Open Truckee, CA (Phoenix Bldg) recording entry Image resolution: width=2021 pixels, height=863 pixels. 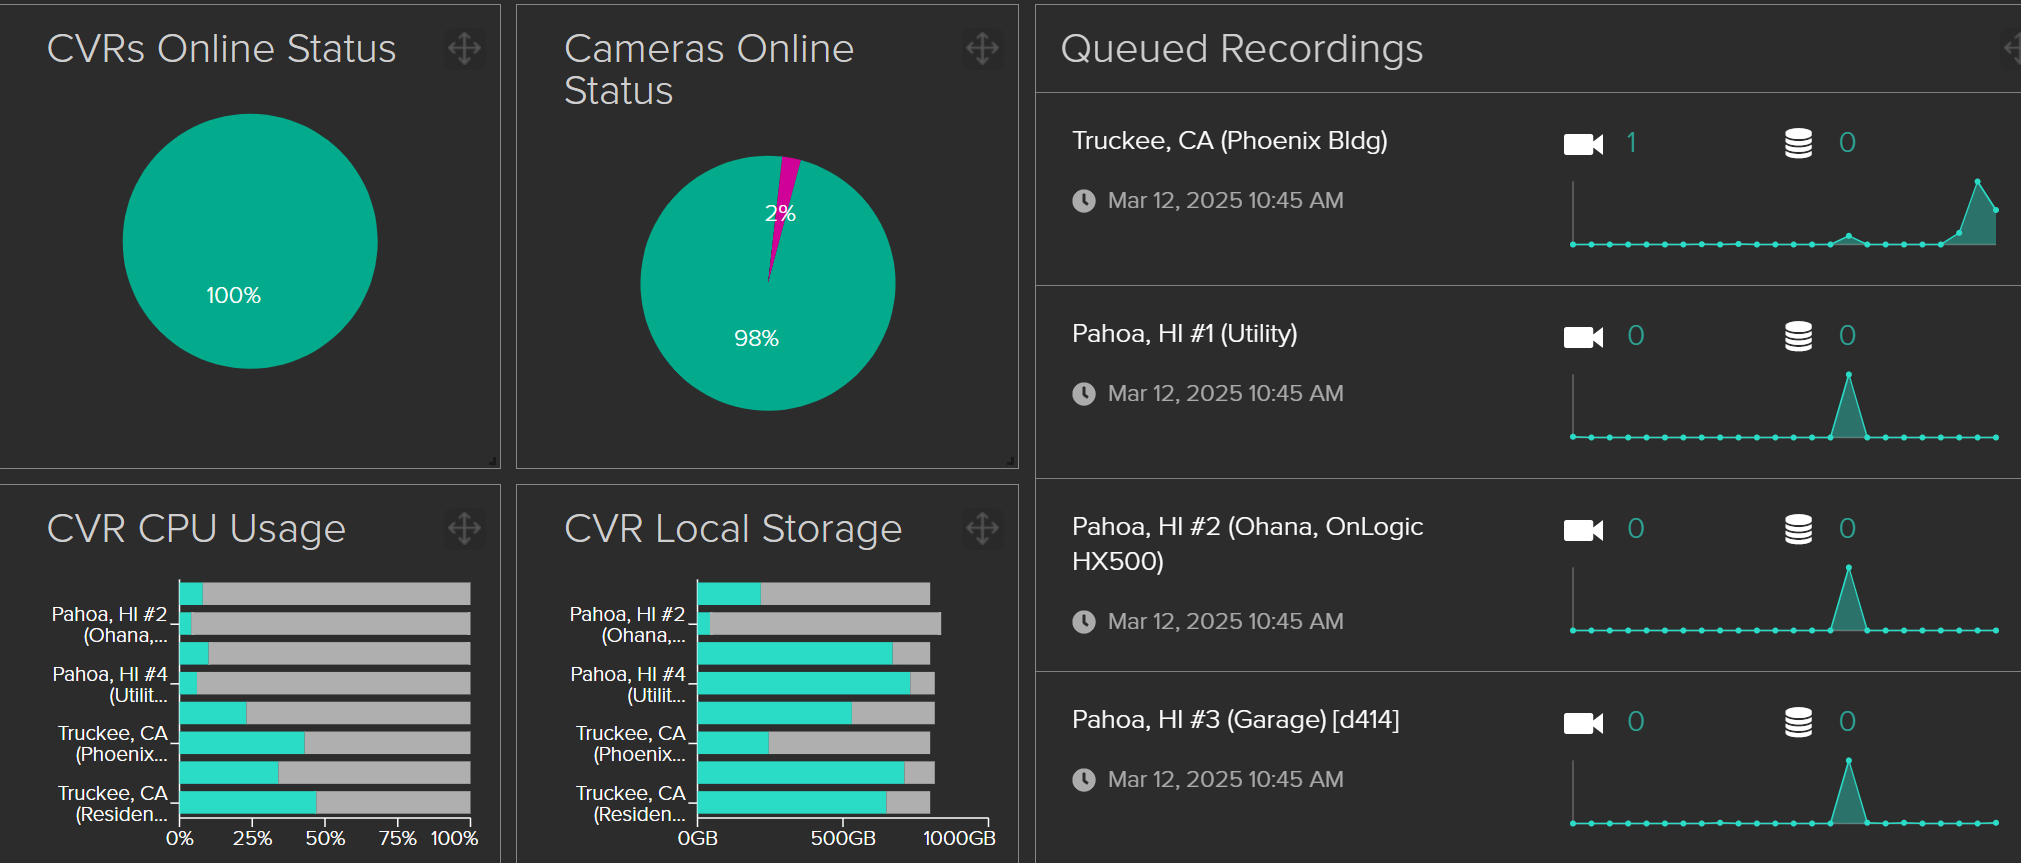pos(1229,141)
